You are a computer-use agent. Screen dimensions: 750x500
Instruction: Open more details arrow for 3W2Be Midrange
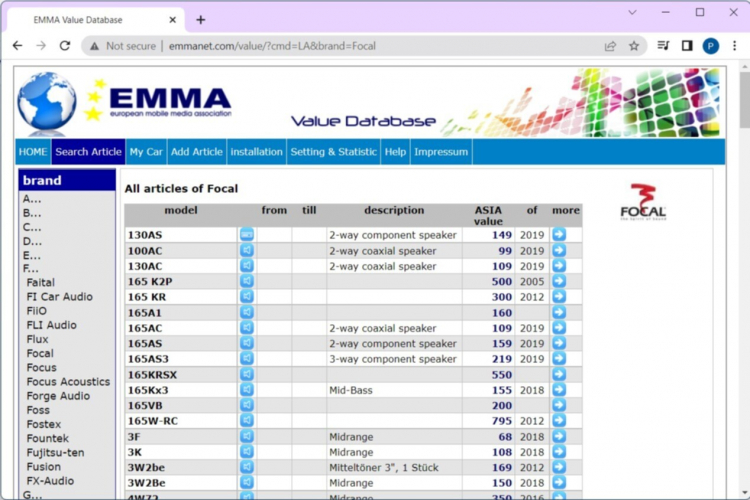(559, 482)
